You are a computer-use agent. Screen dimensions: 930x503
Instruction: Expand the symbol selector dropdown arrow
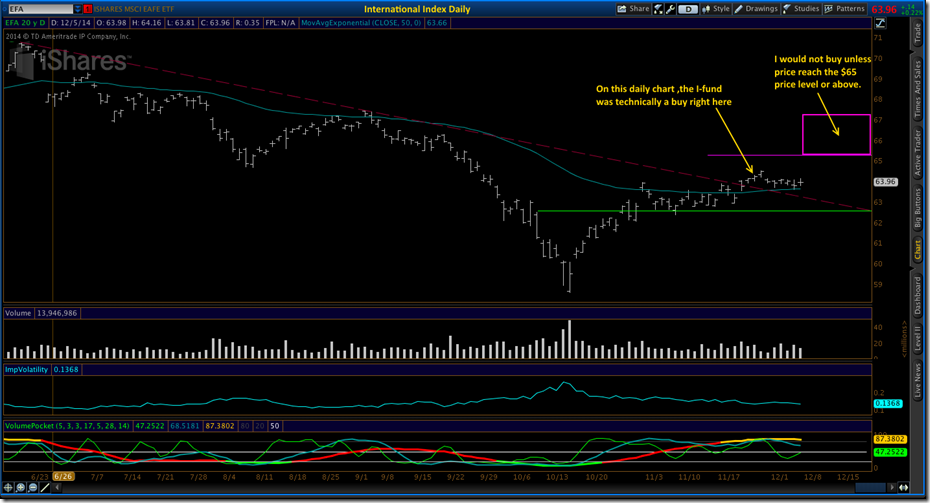78,9
